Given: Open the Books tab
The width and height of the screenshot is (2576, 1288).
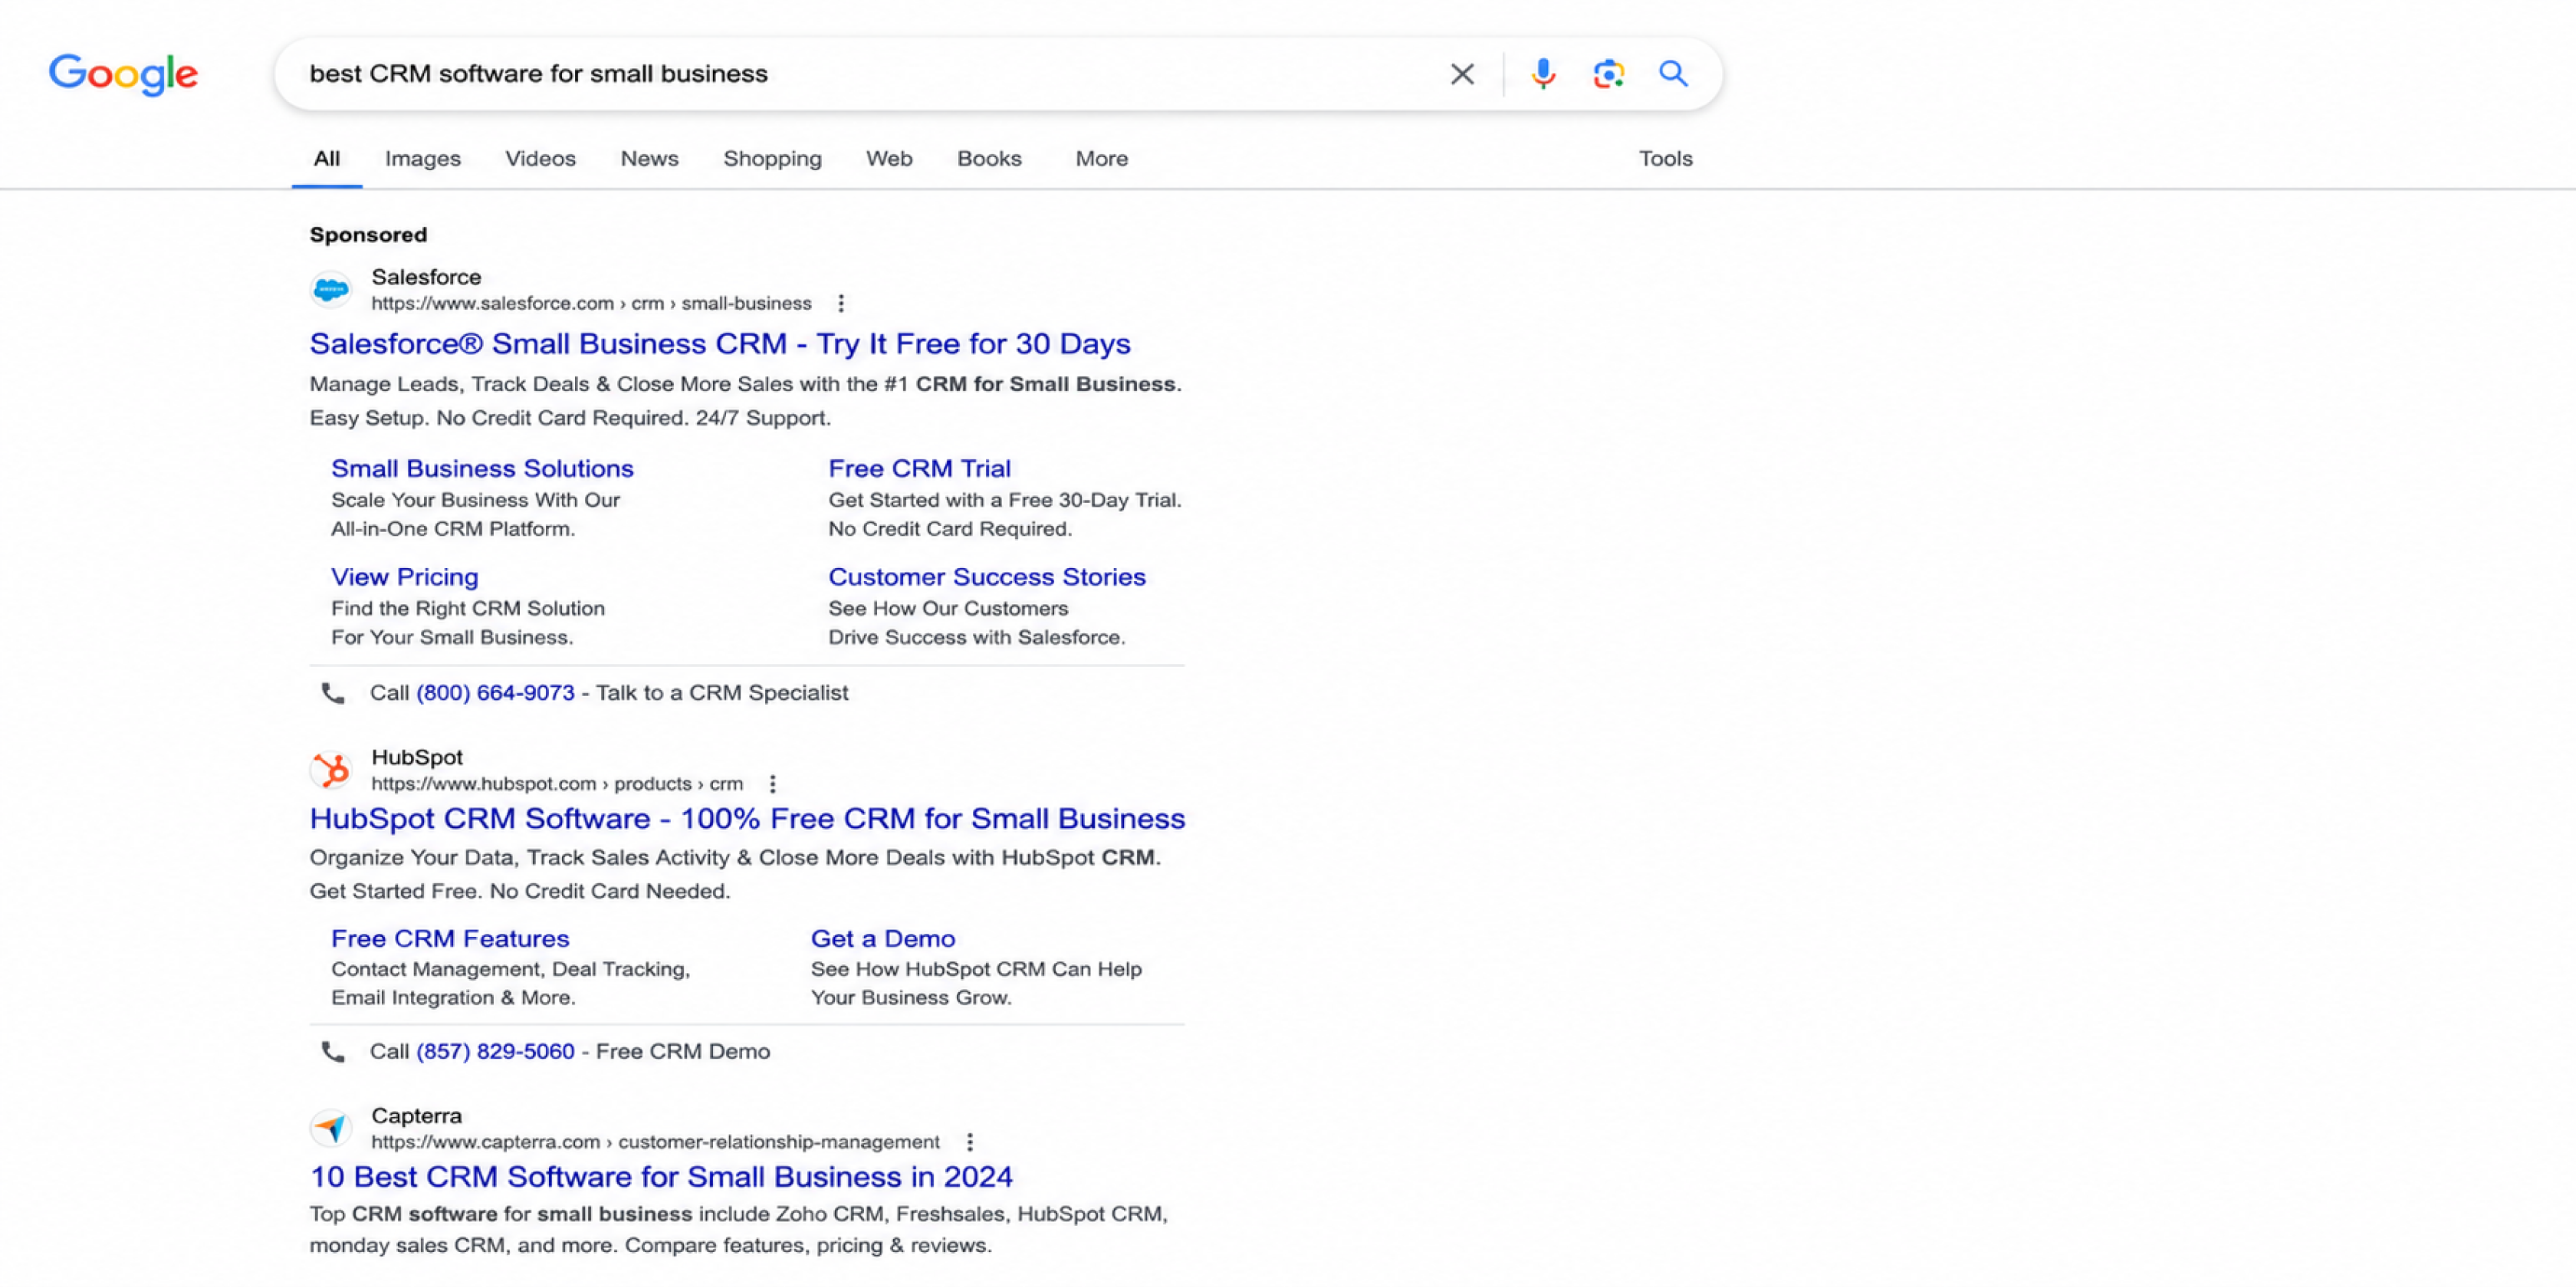Looking at the screenshot, I should (989, 159).
